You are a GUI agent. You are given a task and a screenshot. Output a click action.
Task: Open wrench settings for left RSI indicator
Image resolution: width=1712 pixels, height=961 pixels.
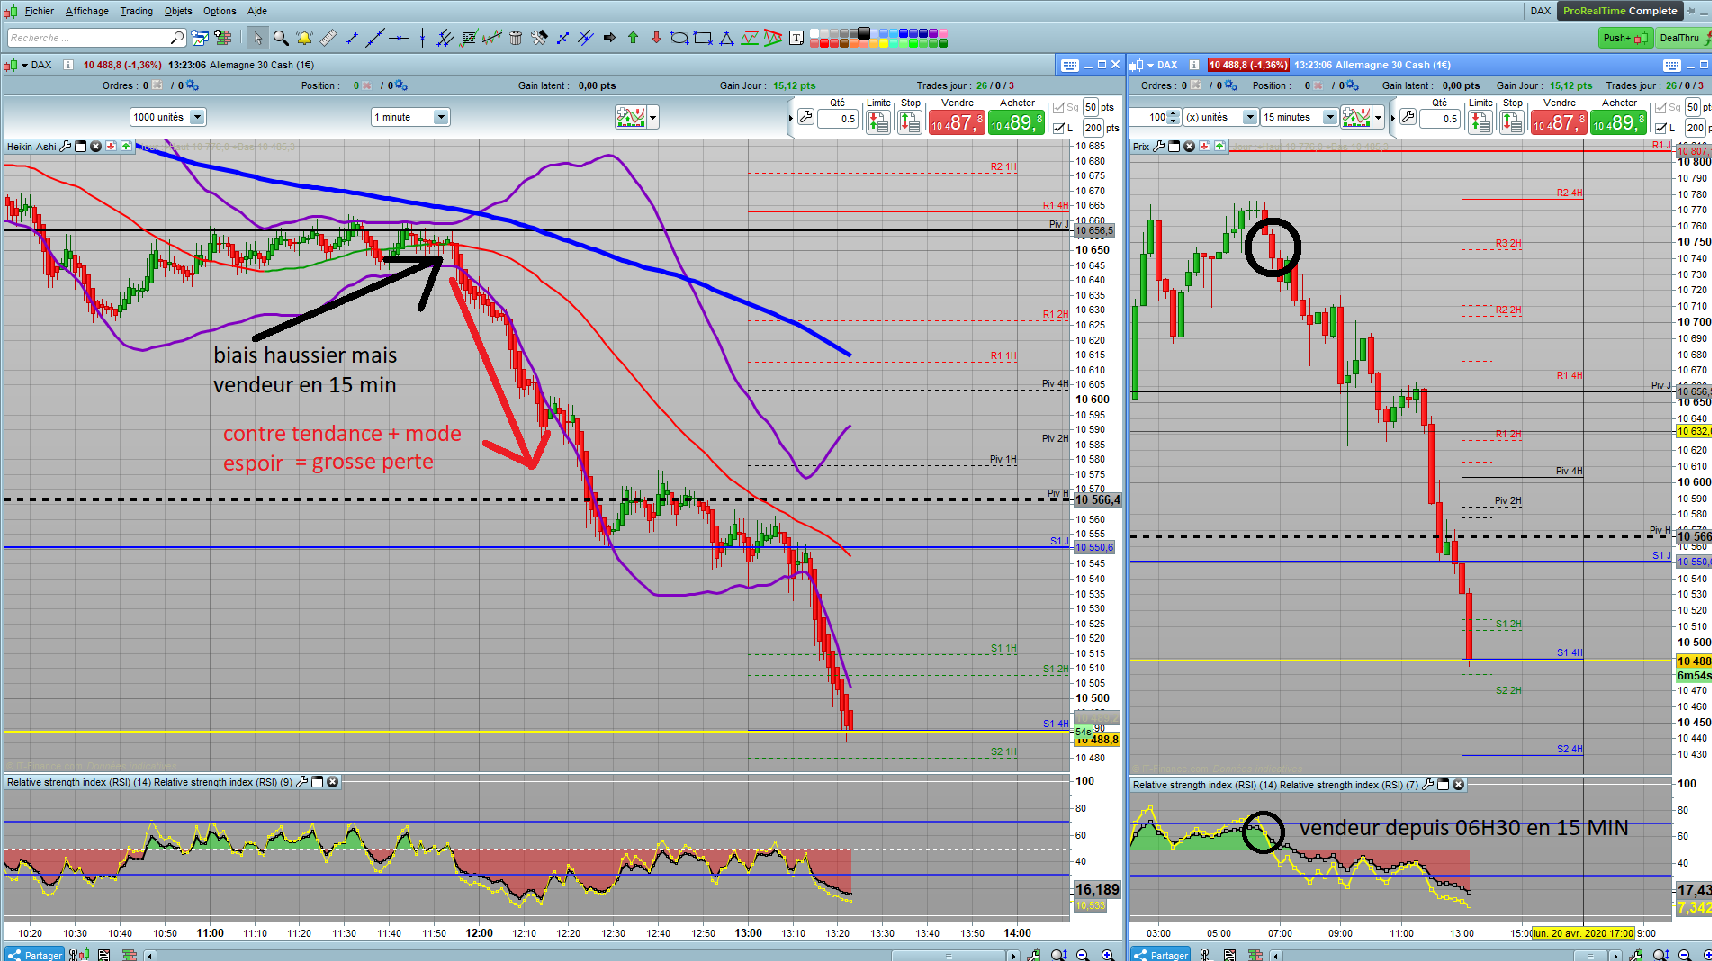(301, 782)
